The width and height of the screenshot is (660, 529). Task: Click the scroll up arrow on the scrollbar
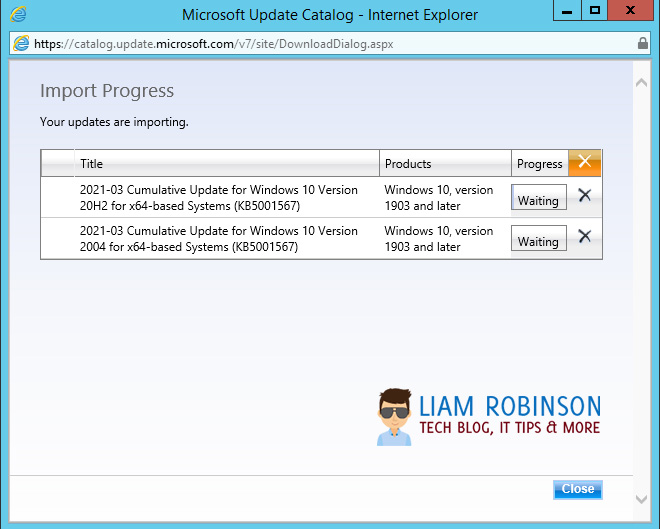click(641, 83)
